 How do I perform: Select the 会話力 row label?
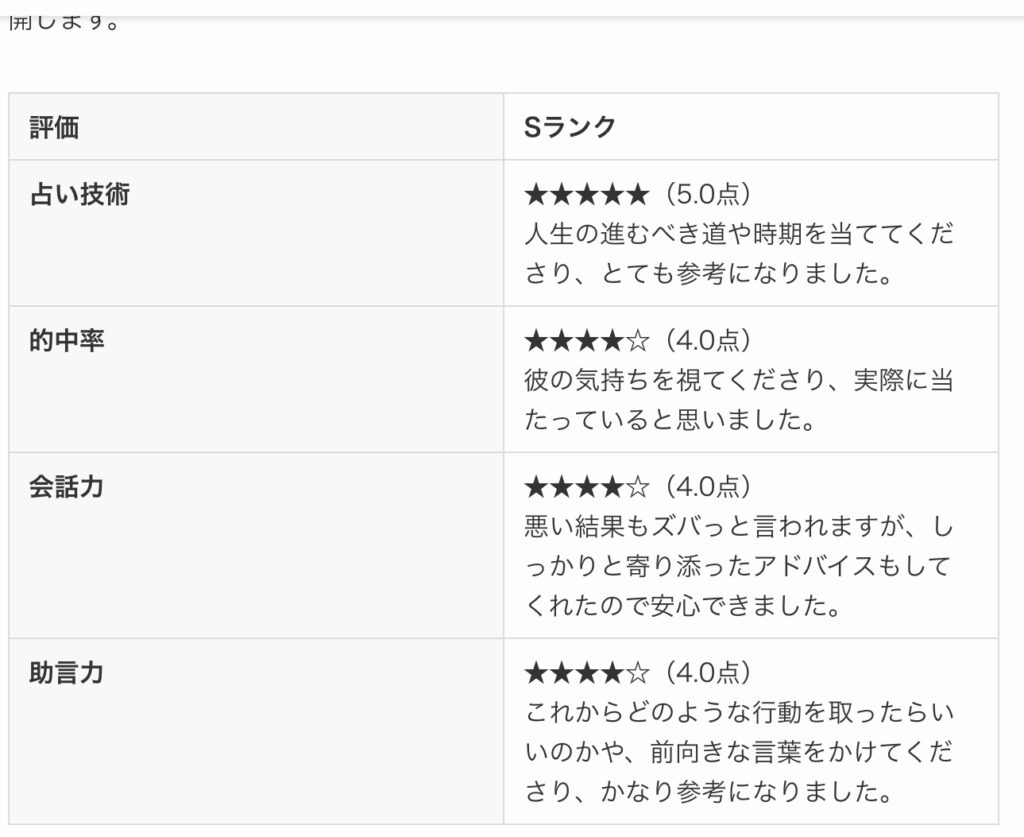[x=67, y=487]
